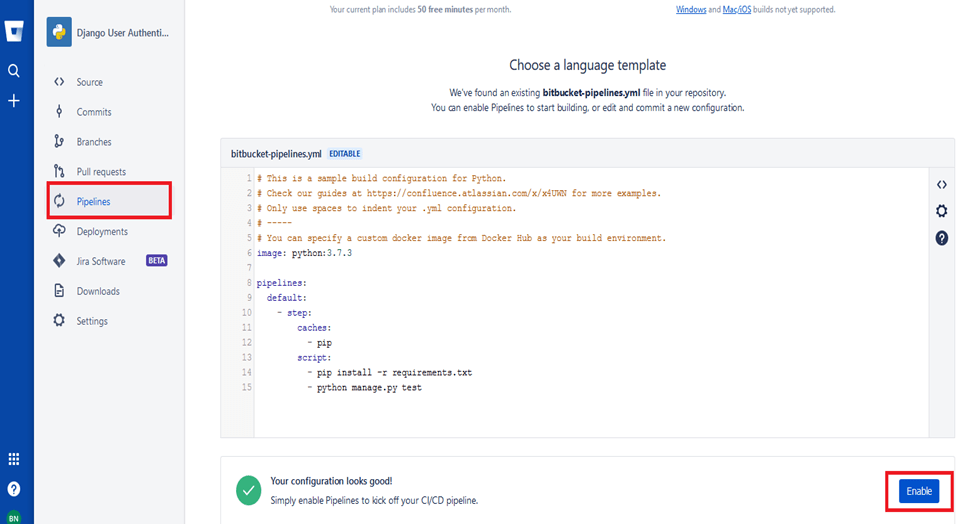Click the Pull requests icon

pos(59,171)
